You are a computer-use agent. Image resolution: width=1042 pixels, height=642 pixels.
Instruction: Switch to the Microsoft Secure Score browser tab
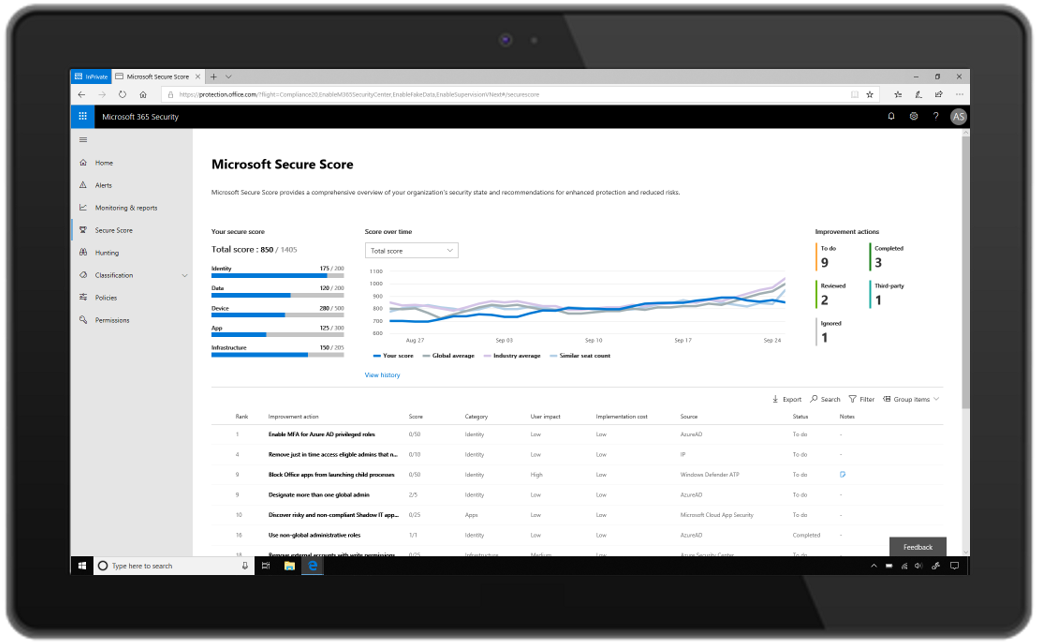(x=155, y=75)
